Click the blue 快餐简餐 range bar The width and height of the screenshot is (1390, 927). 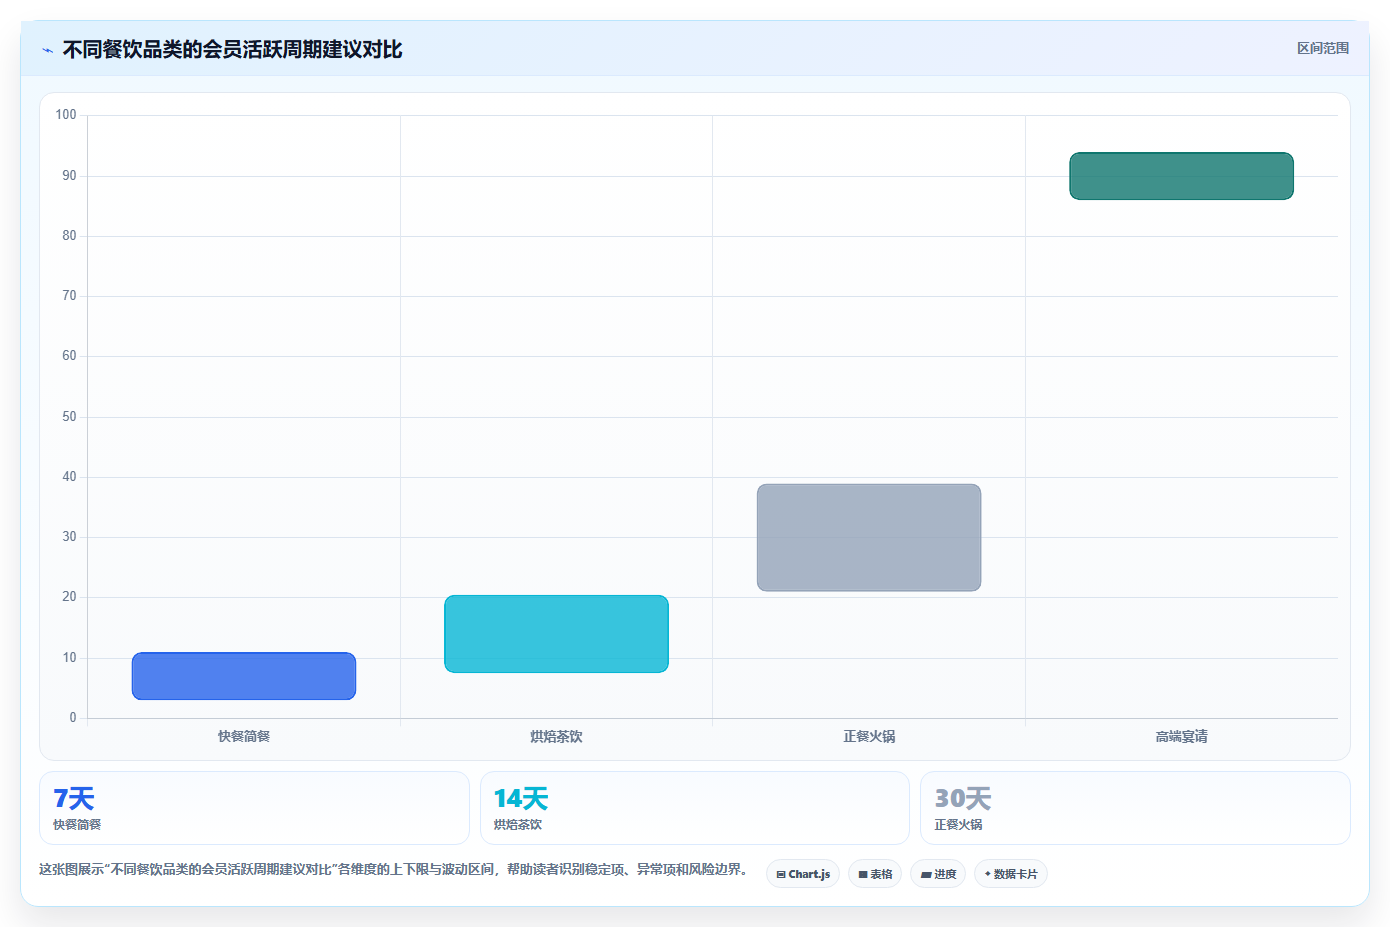point(244,676)
